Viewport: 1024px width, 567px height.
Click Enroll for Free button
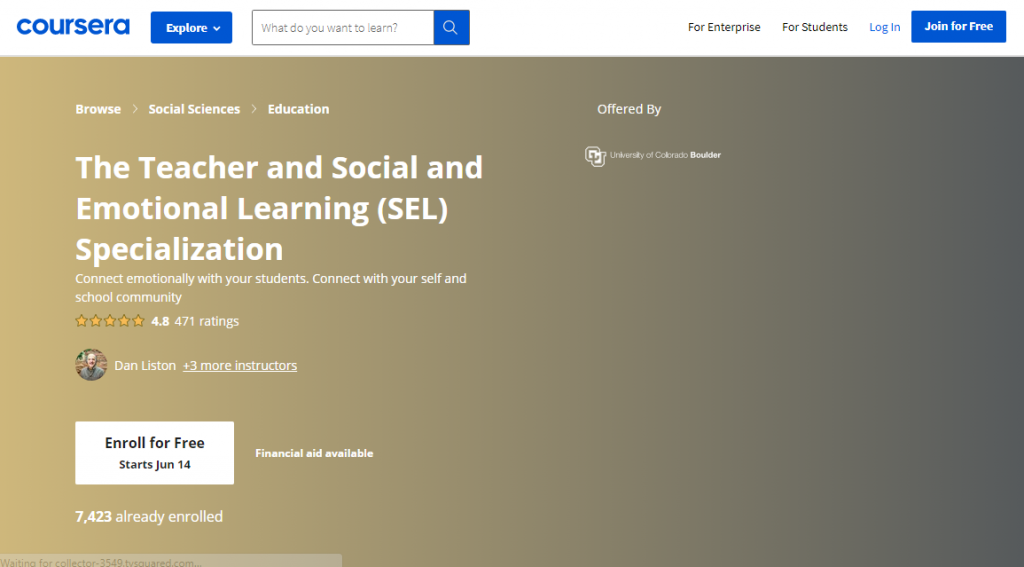pyautogui.click(x=154, y=452)
